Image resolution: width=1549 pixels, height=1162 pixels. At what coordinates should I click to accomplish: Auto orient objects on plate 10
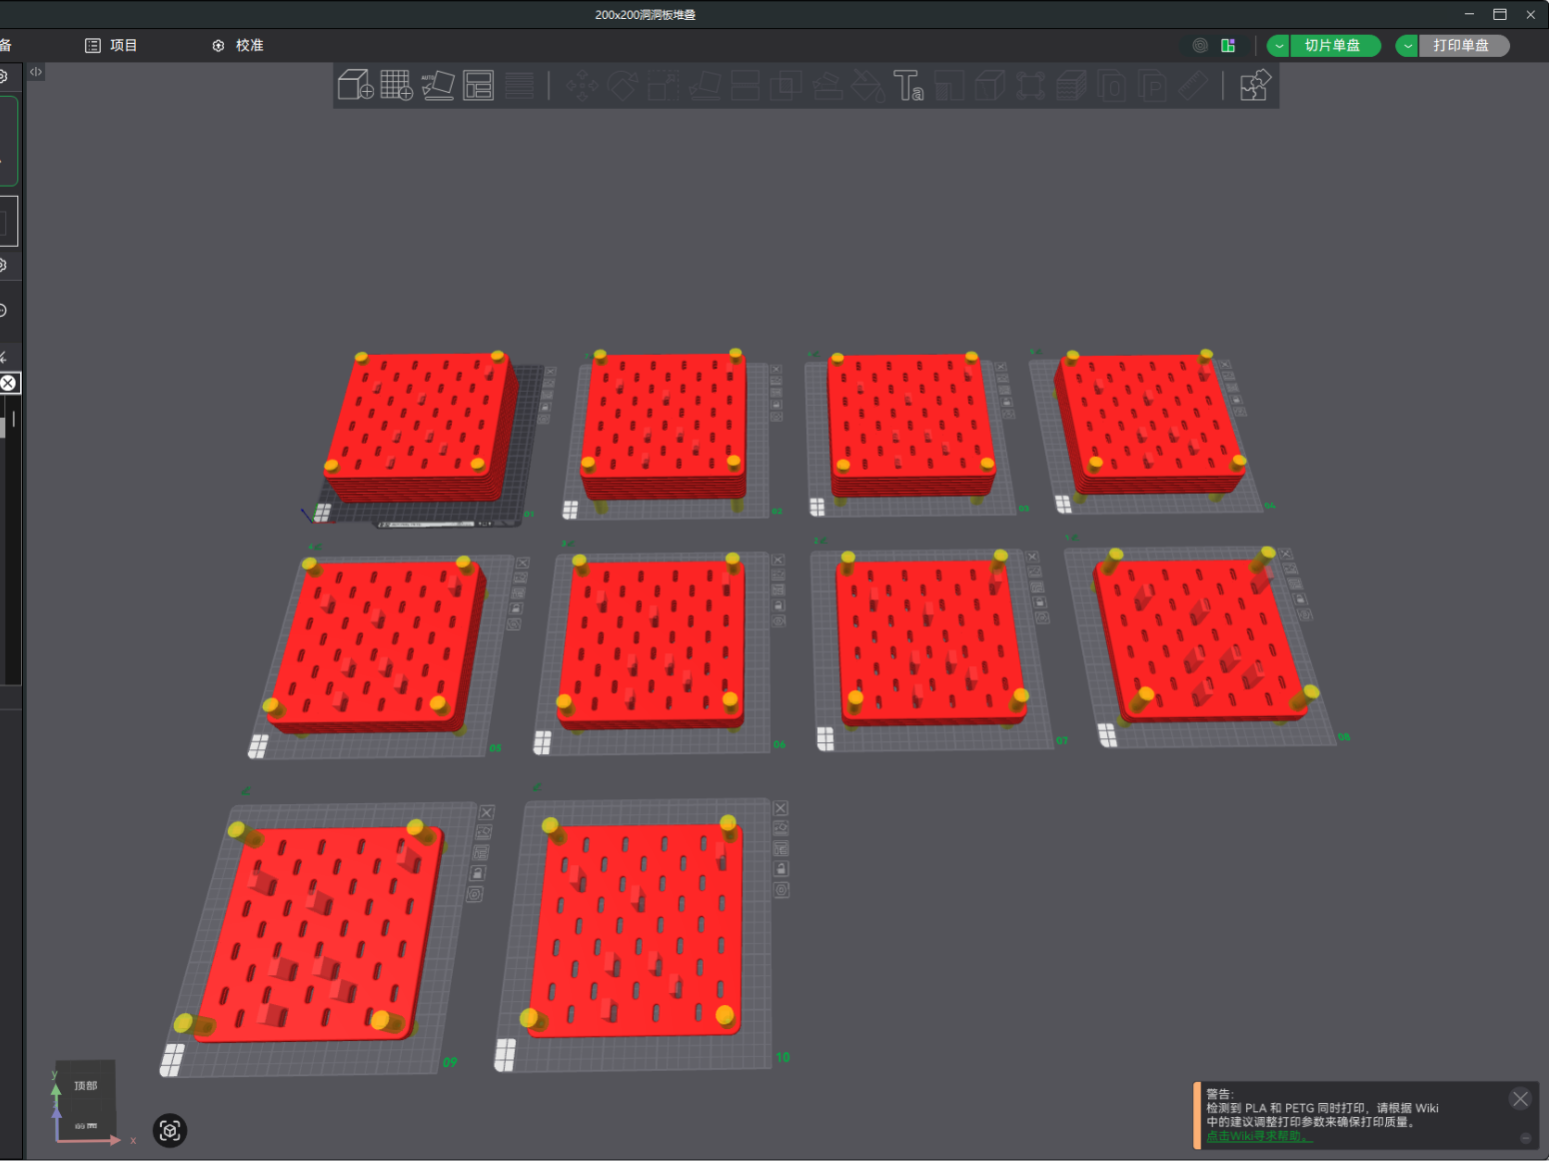pyautogui.click(x=781, y=829)
